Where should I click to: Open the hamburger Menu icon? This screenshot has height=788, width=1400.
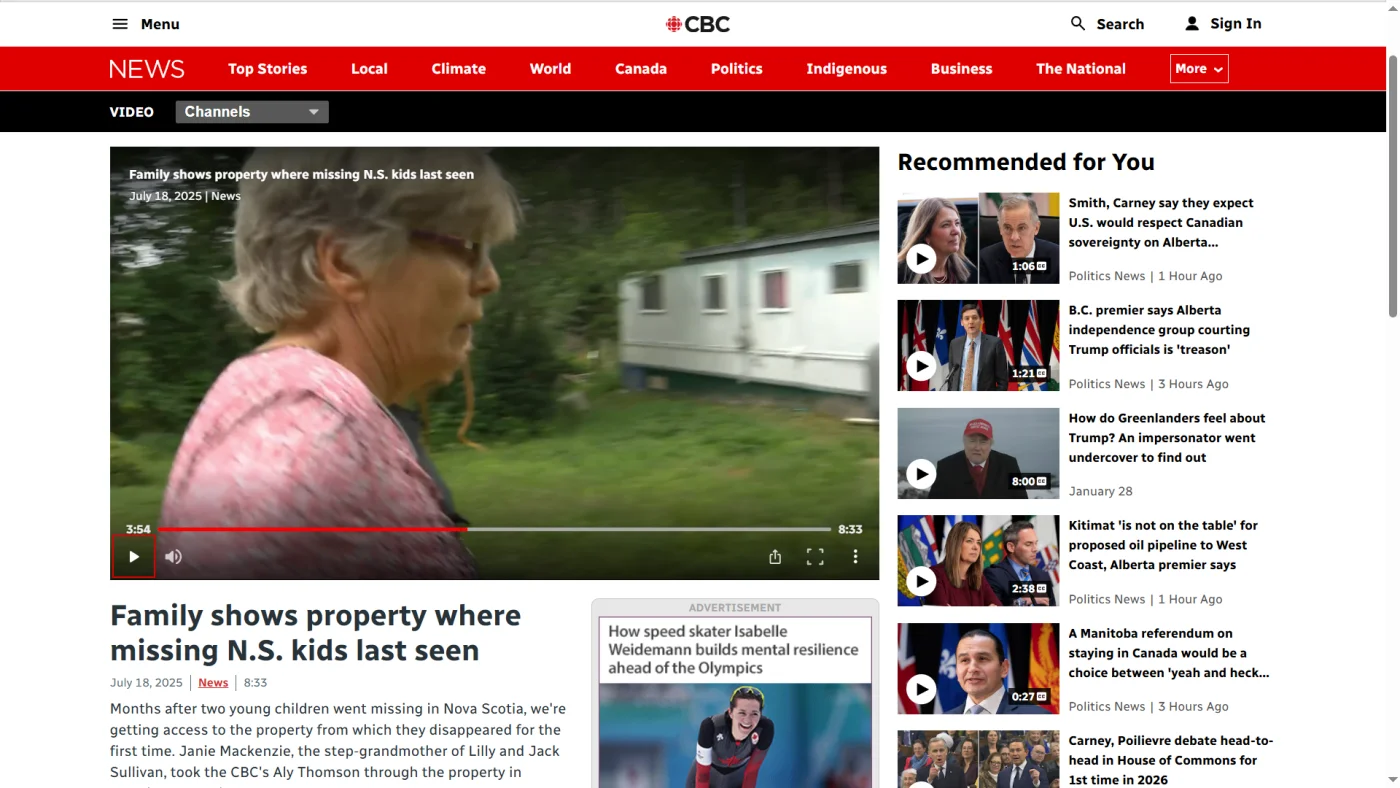coord(120,24)
